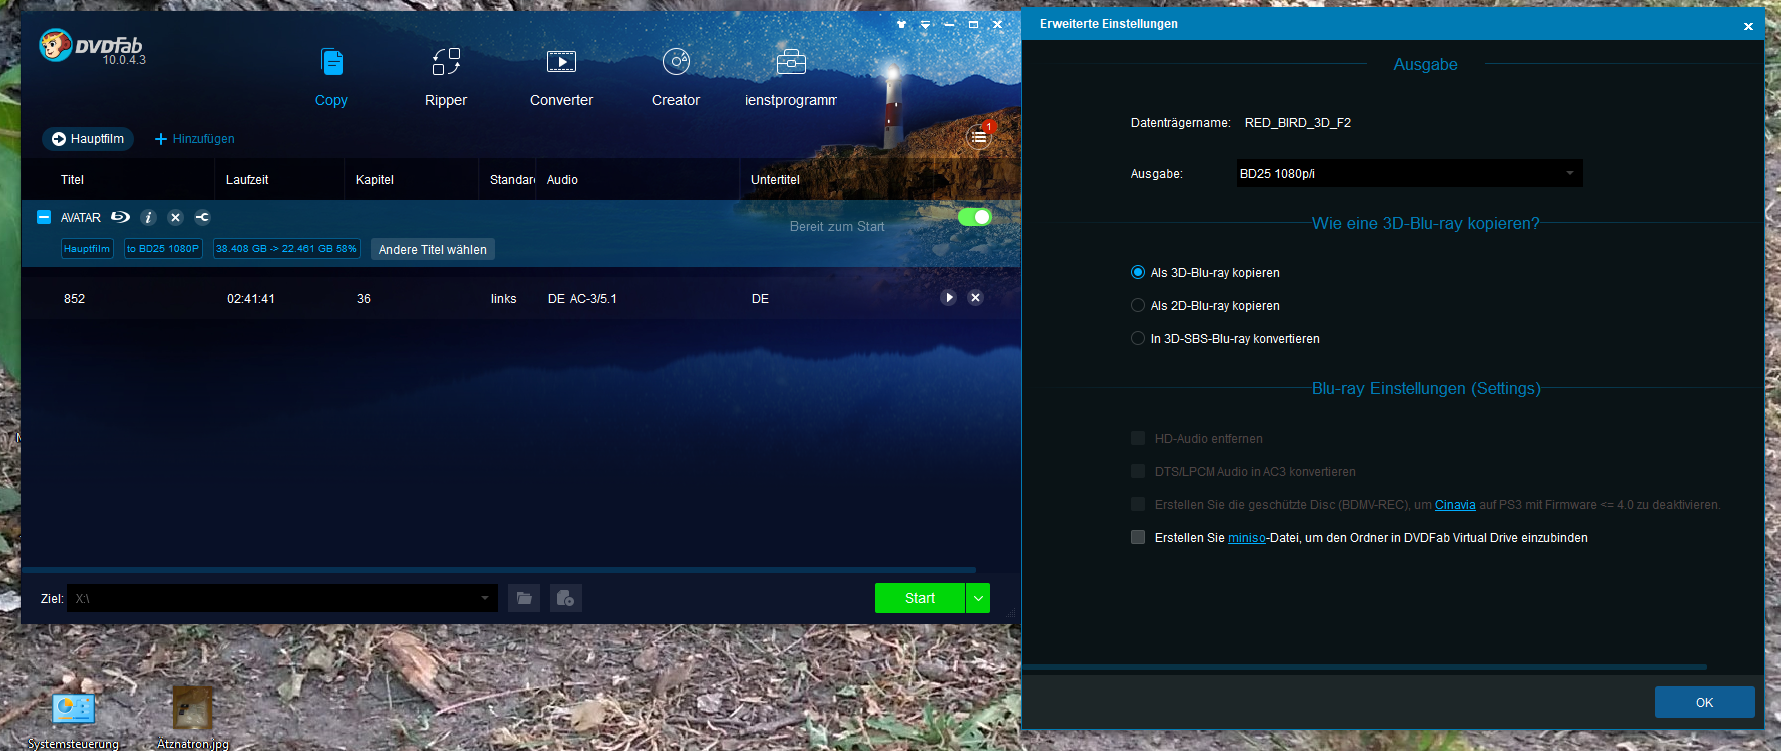
Task: Click the DVDFab monkey logo
Action: click(56, 45)
